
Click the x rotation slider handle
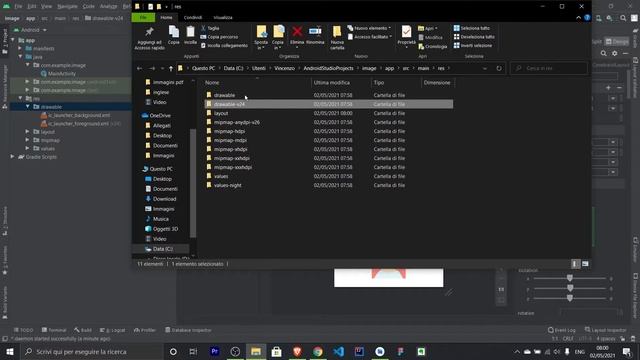(570, 278)
